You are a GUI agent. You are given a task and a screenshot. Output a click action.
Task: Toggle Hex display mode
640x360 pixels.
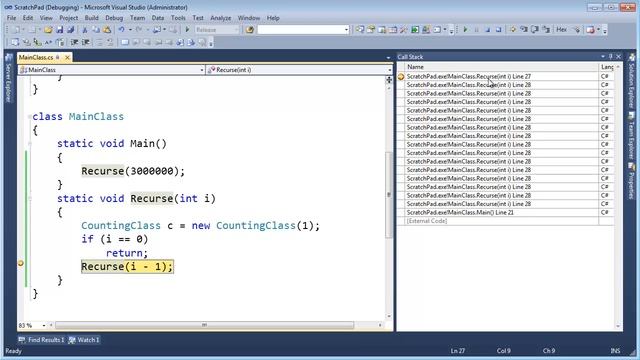(x=562, y=30)
